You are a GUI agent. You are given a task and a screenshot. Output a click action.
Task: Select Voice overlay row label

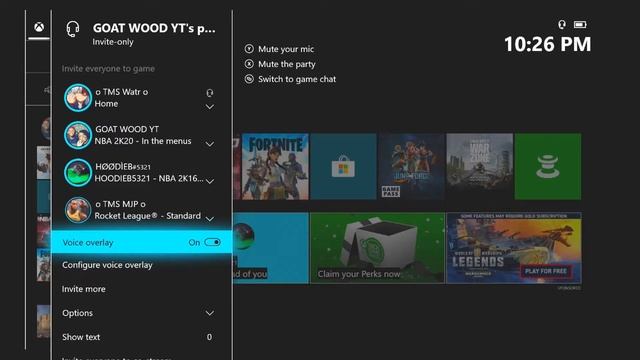click(x=88, y=242)
